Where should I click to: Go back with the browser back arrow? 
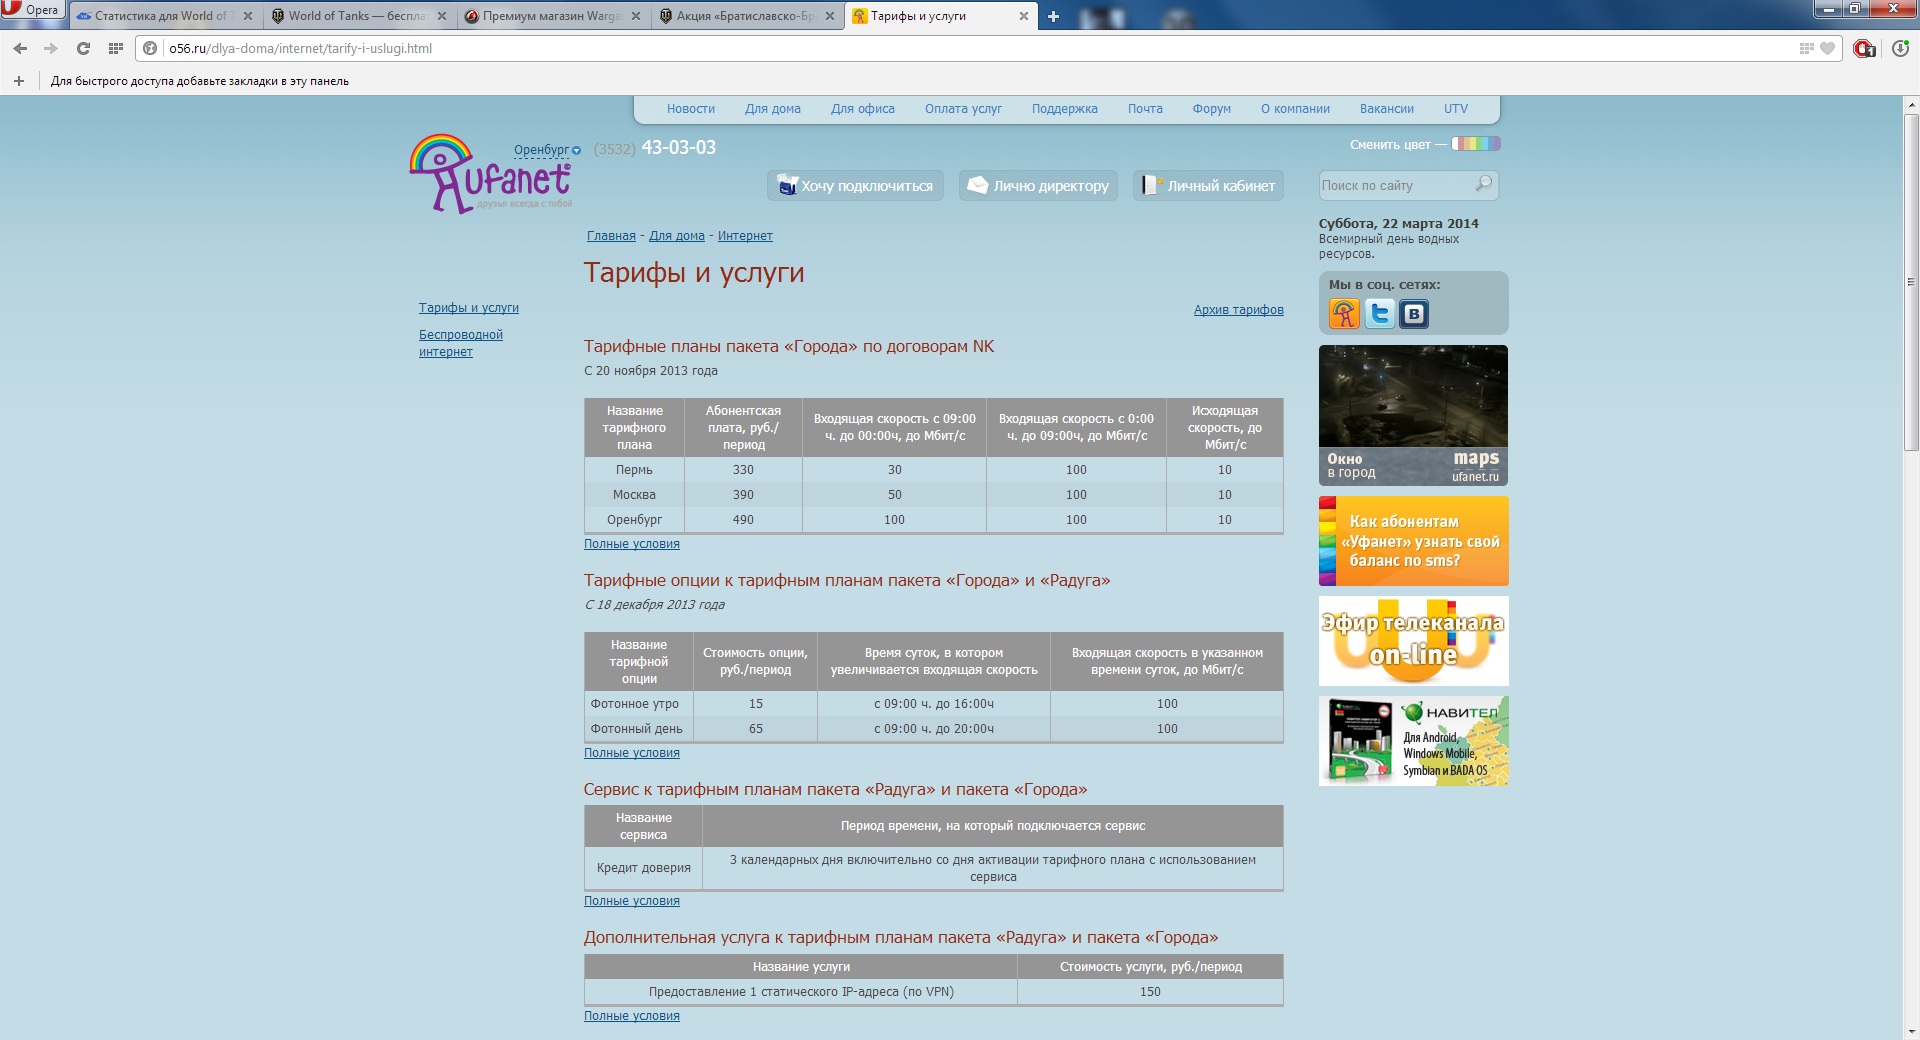point(20,48)
